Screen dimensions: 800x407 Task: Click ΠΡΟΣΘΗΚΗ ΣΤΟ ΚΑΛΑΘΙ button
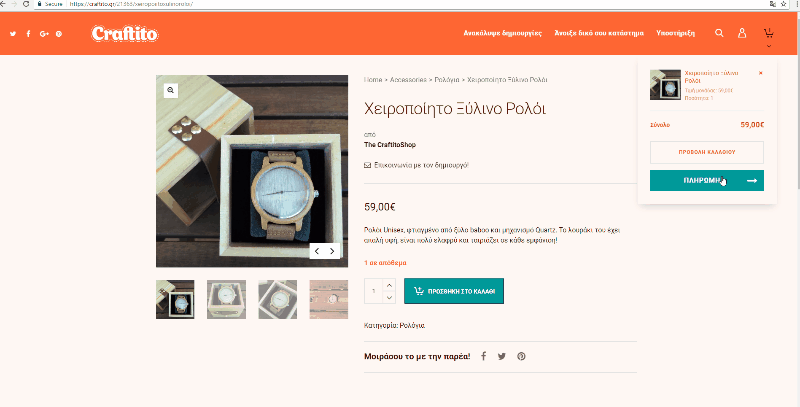pos(454,291)
